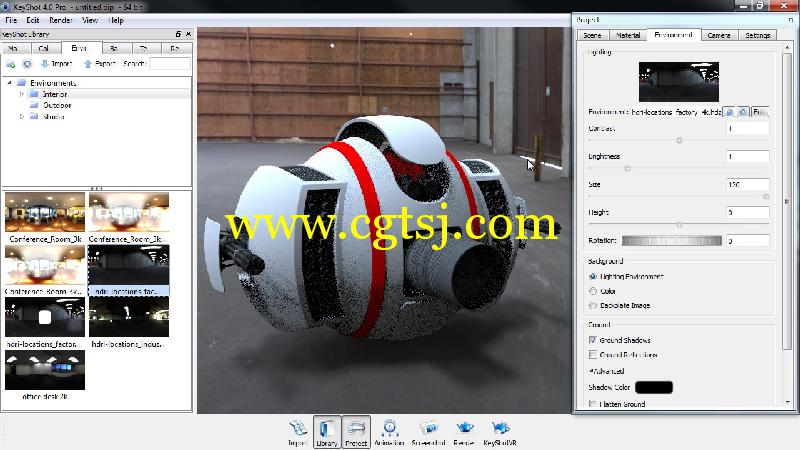The height and width of the screenshot is (450, 800).
Task: Click the Contrast value field
Action: pyautogui.click(x=747, y=128)
